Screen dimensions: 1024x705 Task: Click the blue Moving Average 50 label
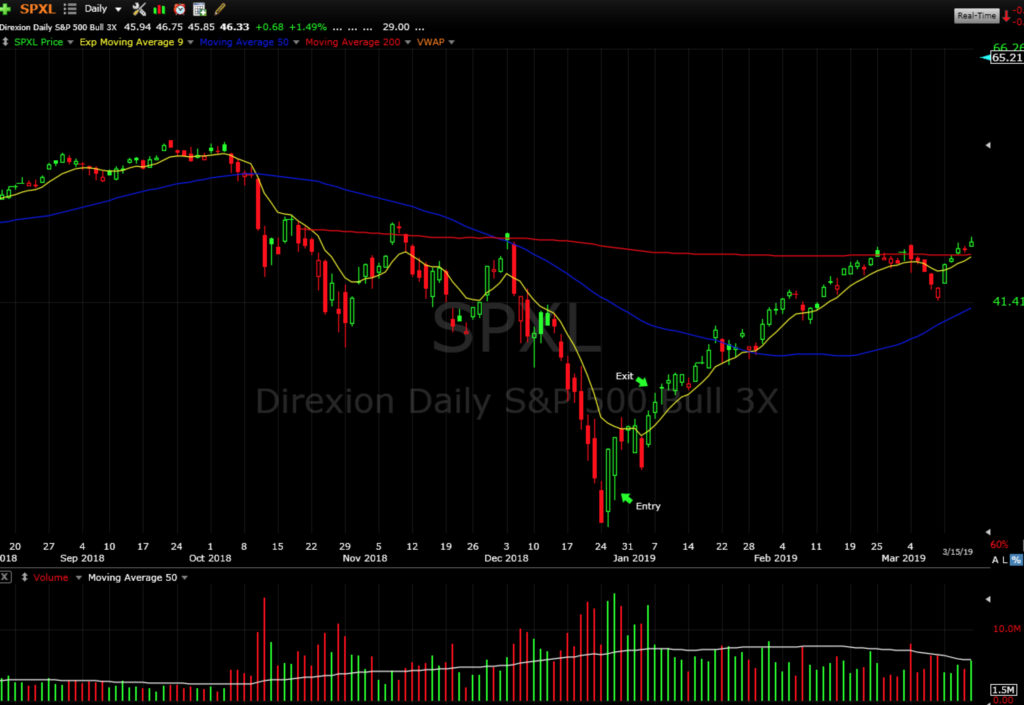coord(244,42)
